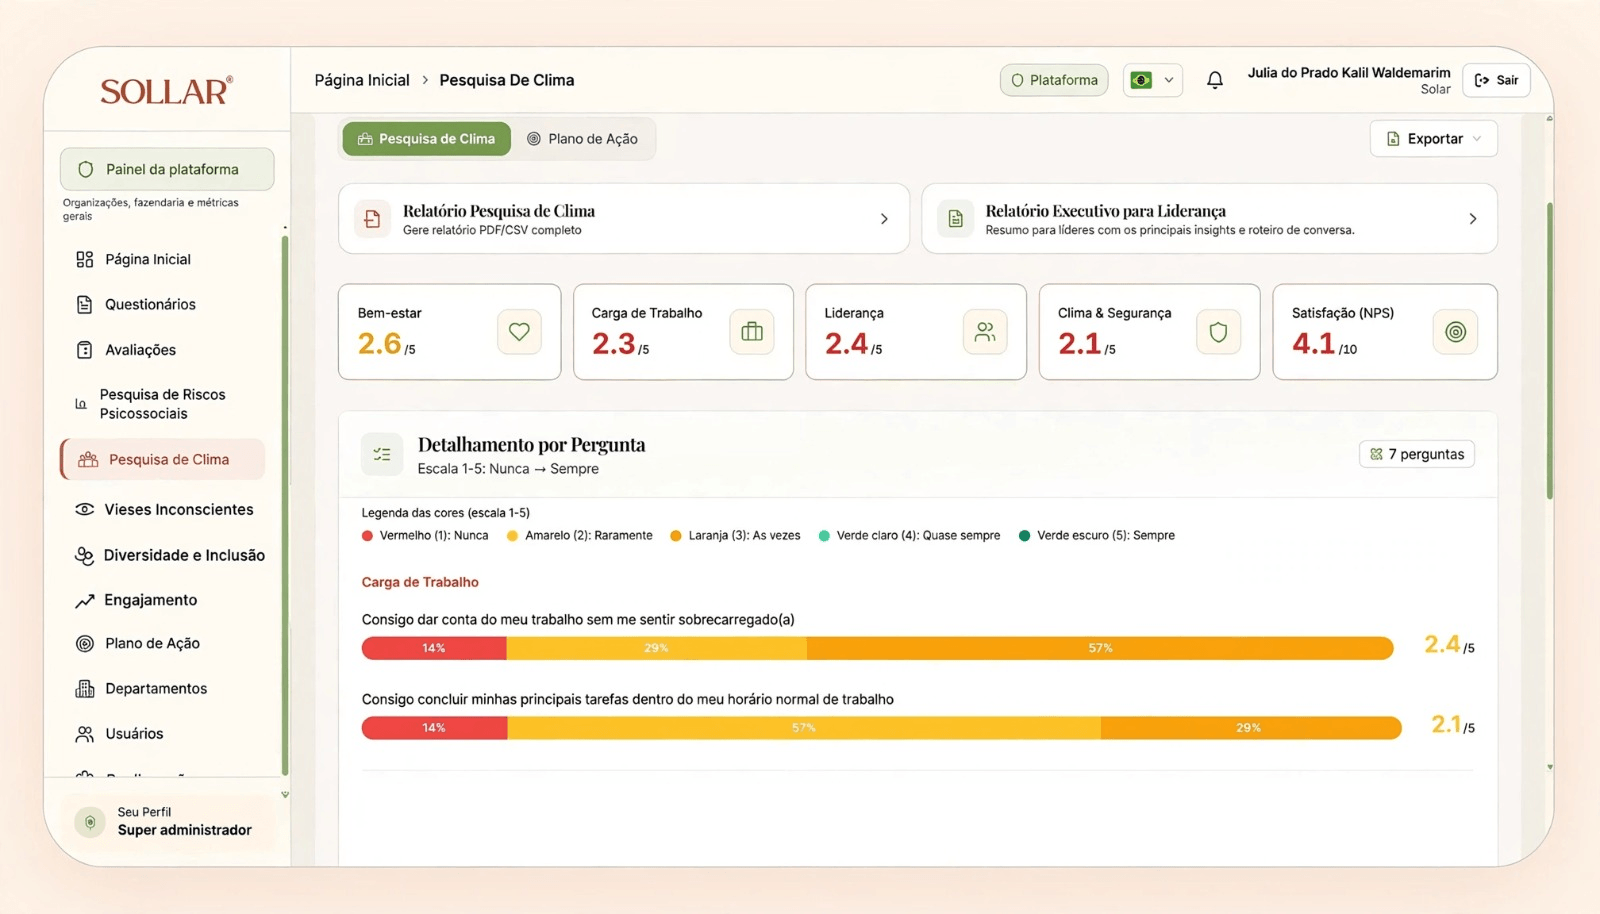Click the Departamentos building icon
Viewport: 1600px width, 914px height.
[85, 688]
